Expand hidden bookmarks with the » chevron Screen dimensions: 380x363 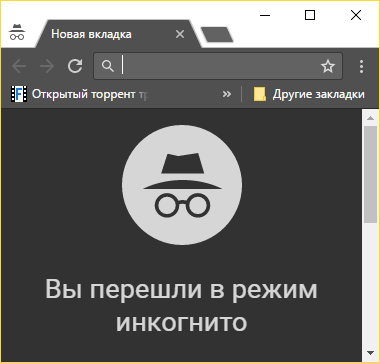[x=227, y=94]
